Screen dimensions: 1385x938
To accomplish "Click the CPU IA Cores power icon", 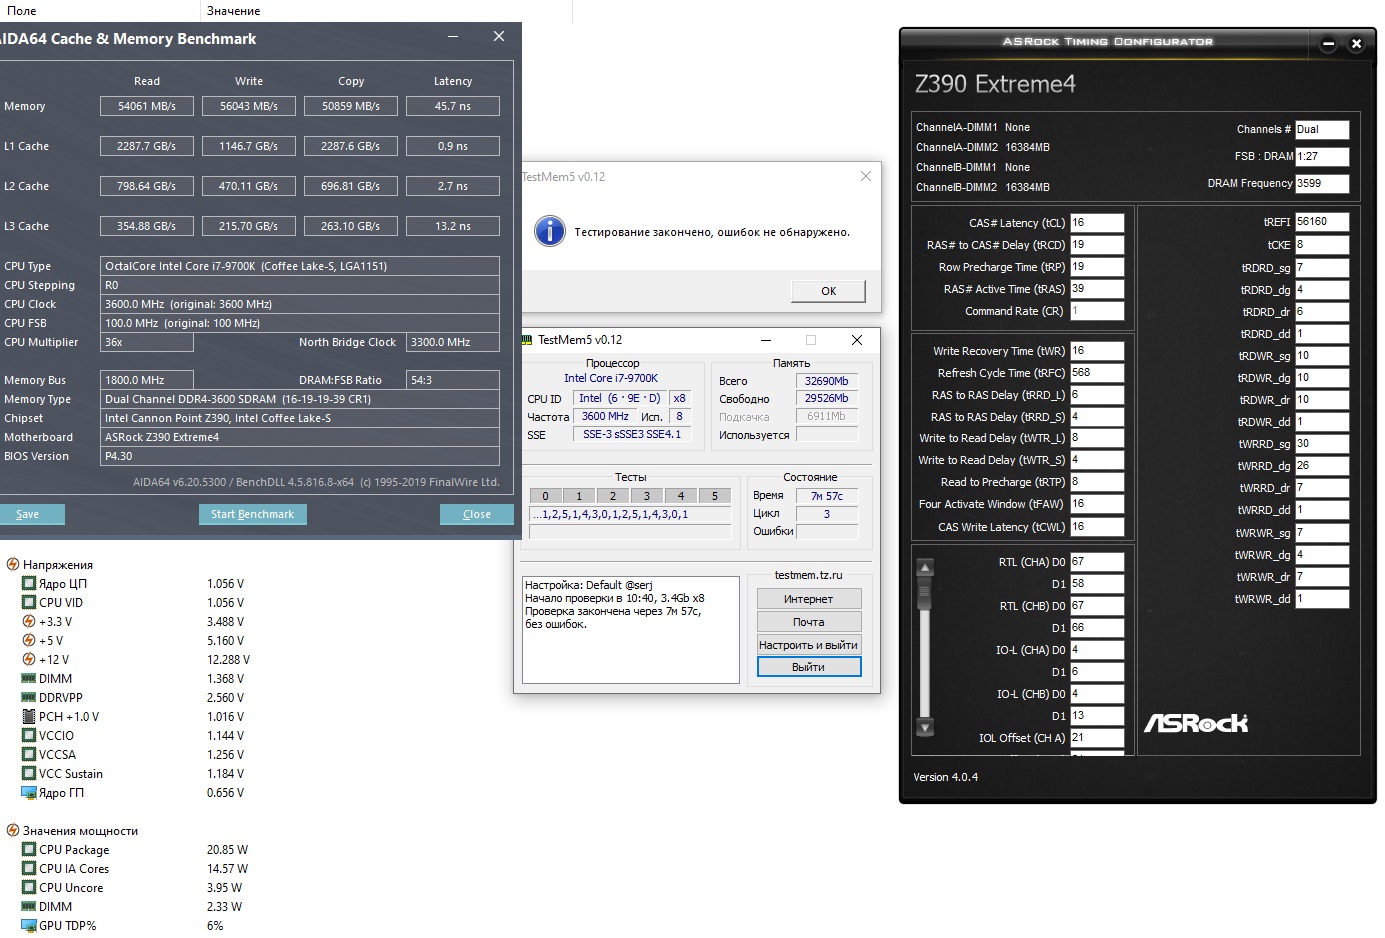I will tap(29, 868).
